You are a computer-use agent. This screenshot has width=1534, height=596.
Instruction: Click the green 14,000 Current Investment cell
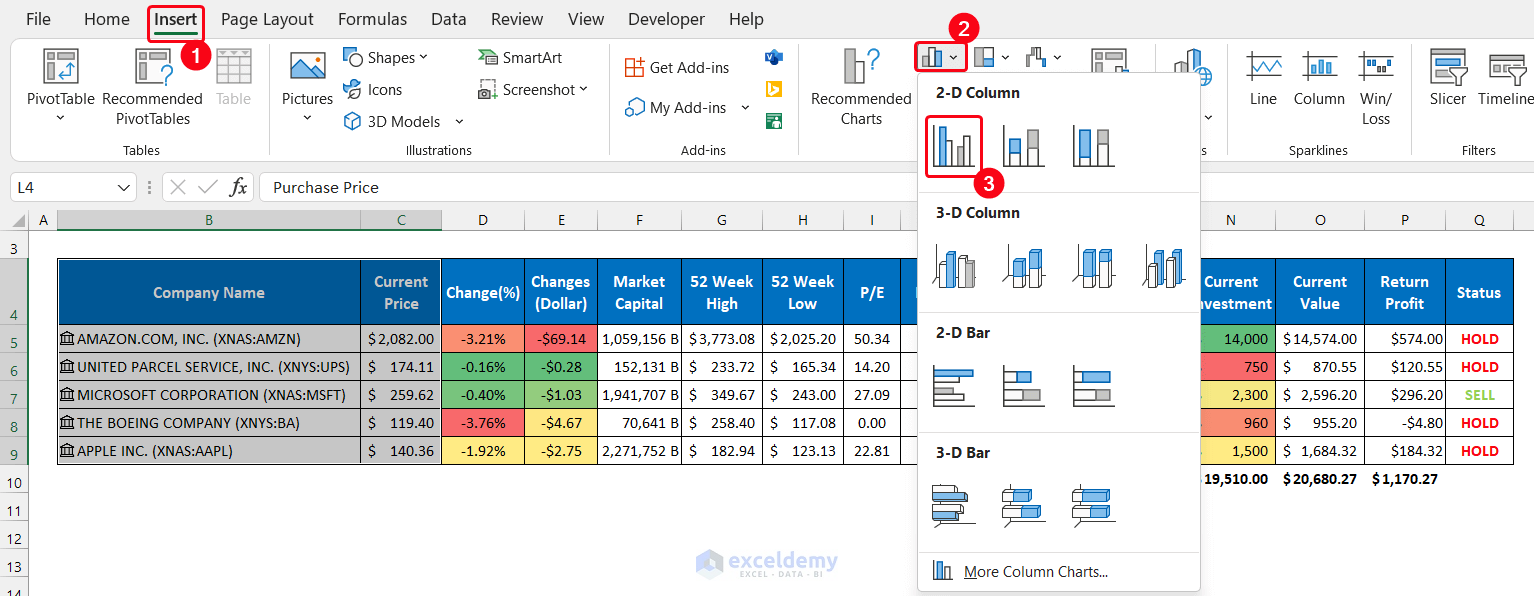coord(1237,339)
